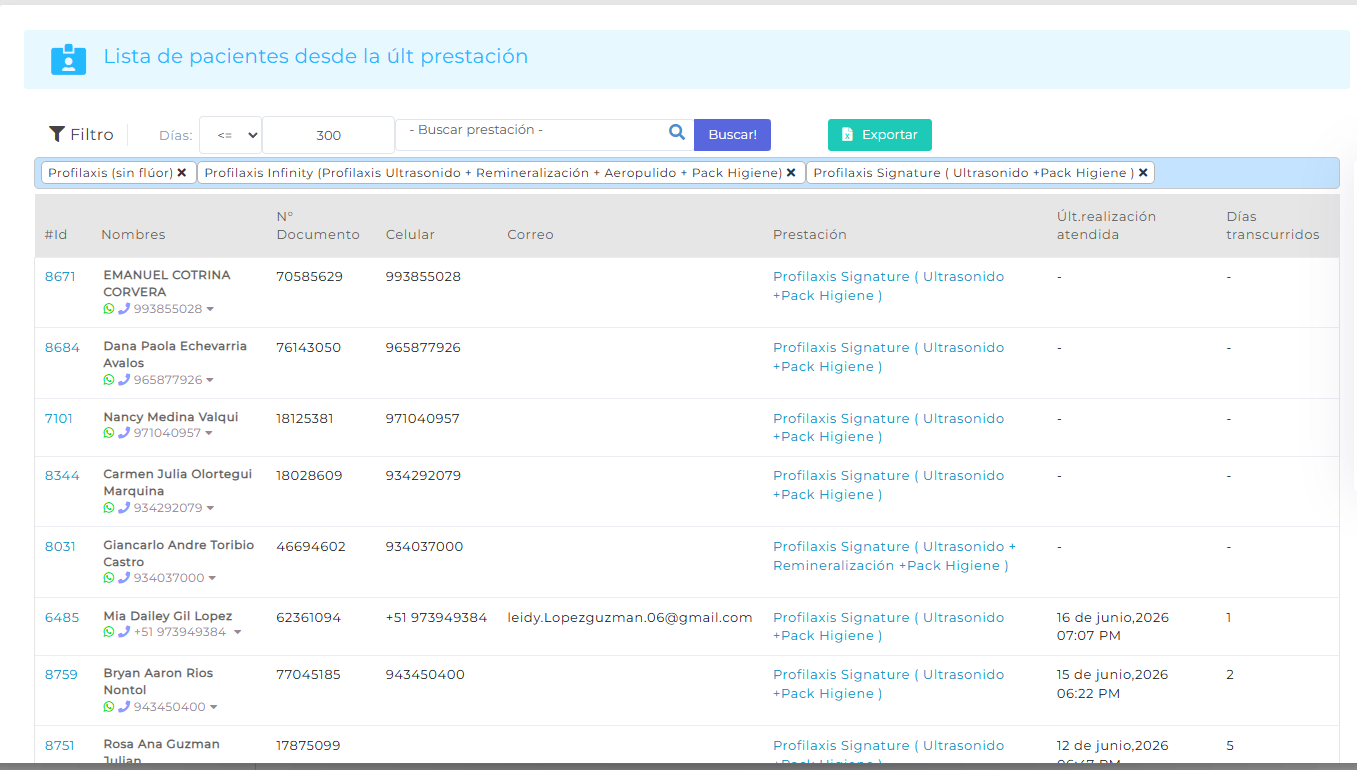Click the magnifier icon in Buscar prestación
This screenshot has height=770, width=1357.
(677, 132)
